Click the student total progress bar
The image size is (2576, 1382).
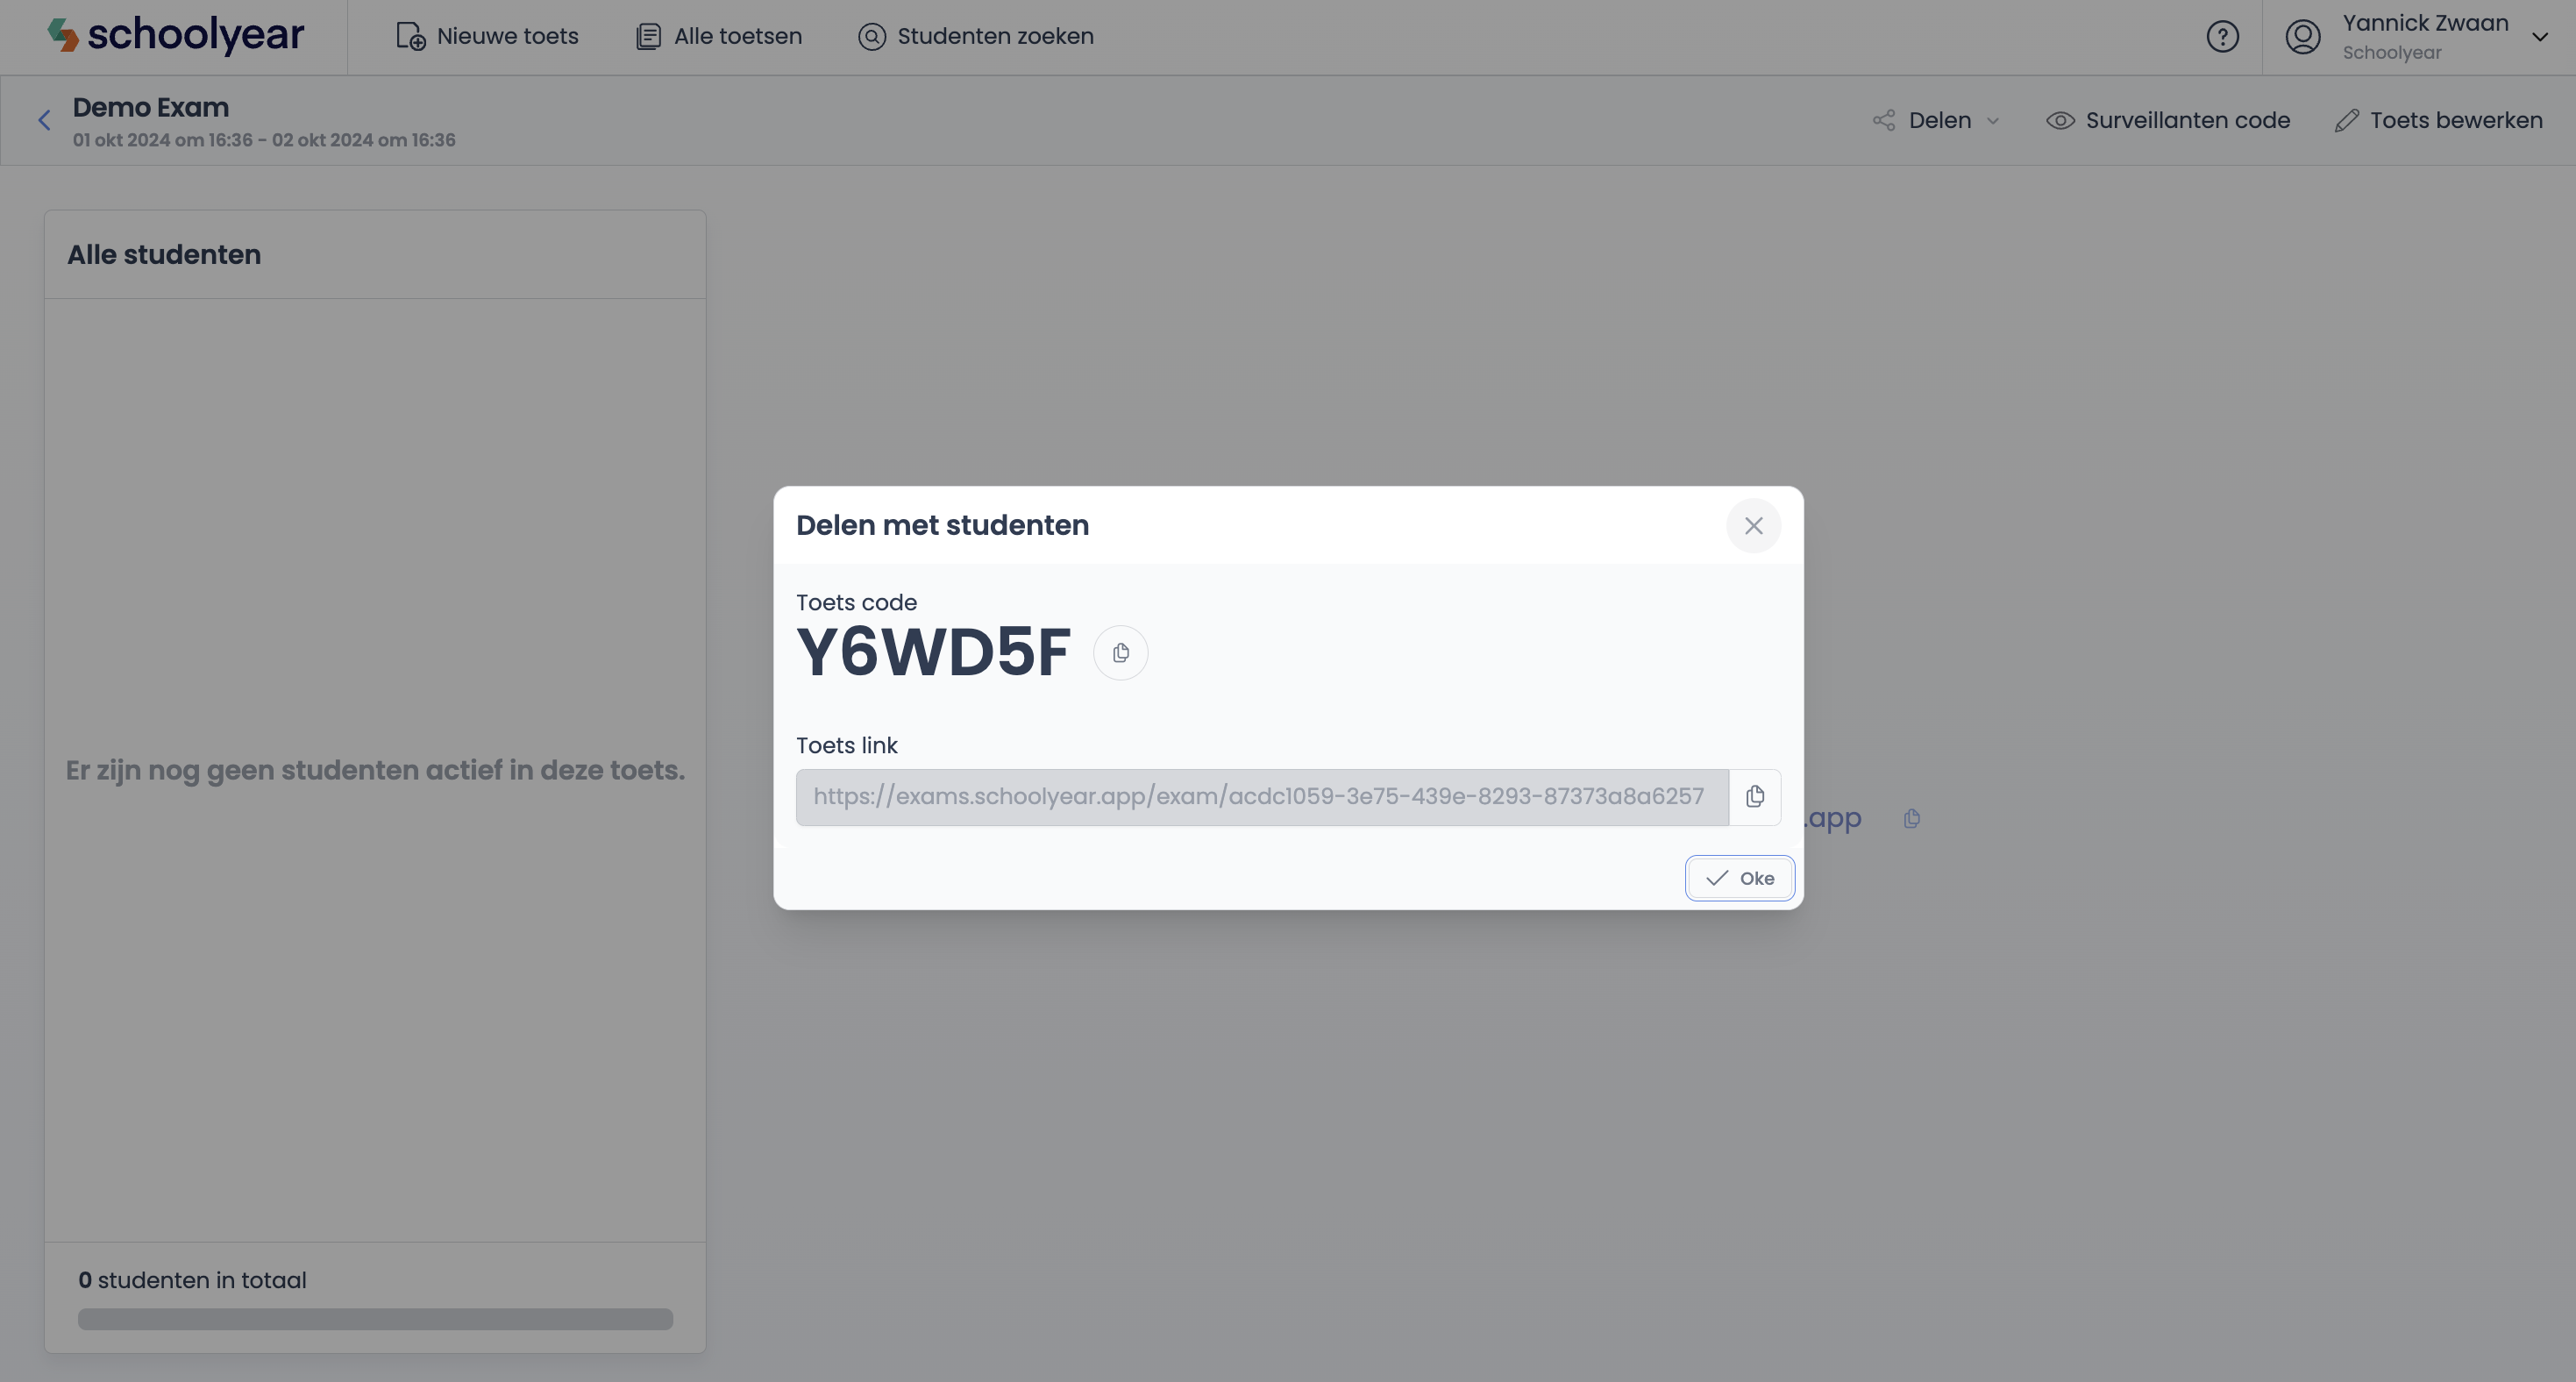[x=375, y=1319]
